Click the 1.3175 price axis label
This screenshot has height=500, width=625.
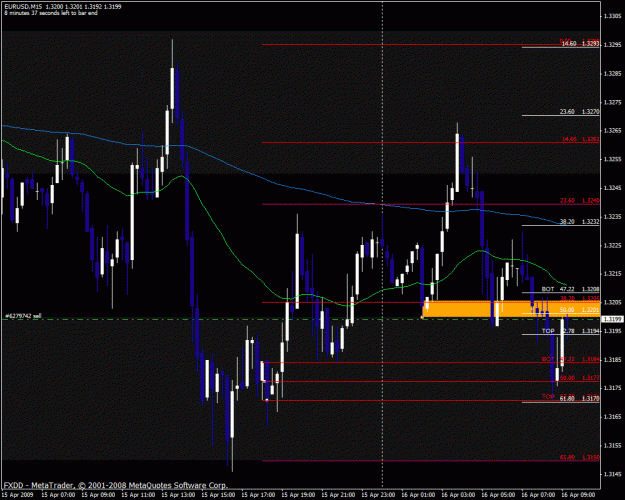[613, 388]
